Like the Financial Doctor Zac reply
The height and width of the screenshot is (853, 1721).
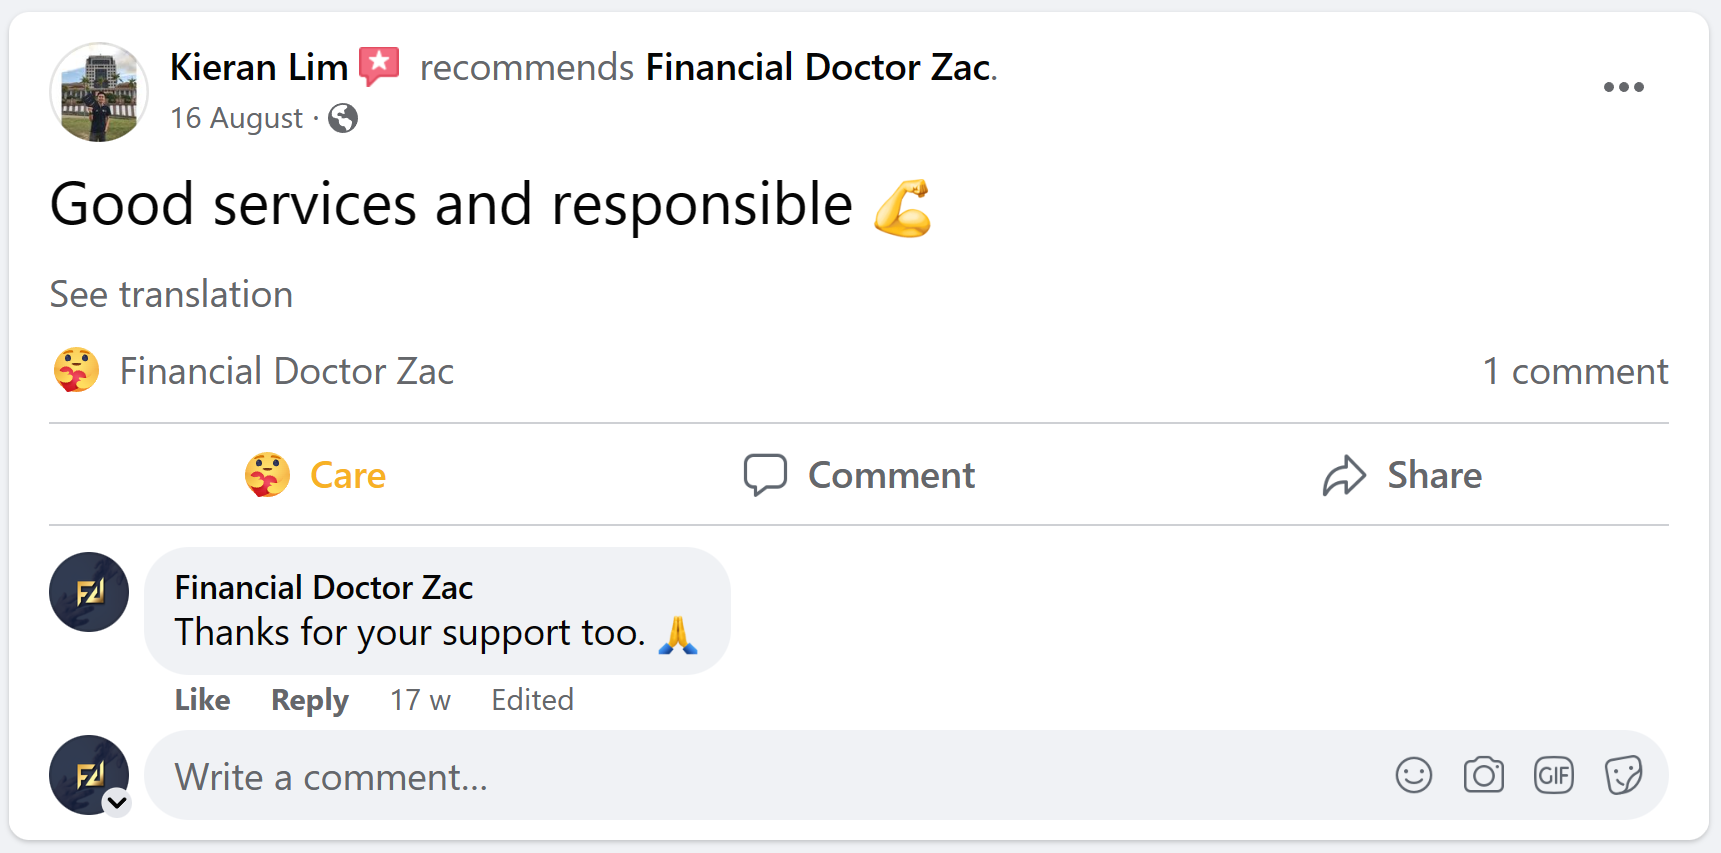pyautogui.click(x=202, y=700)
